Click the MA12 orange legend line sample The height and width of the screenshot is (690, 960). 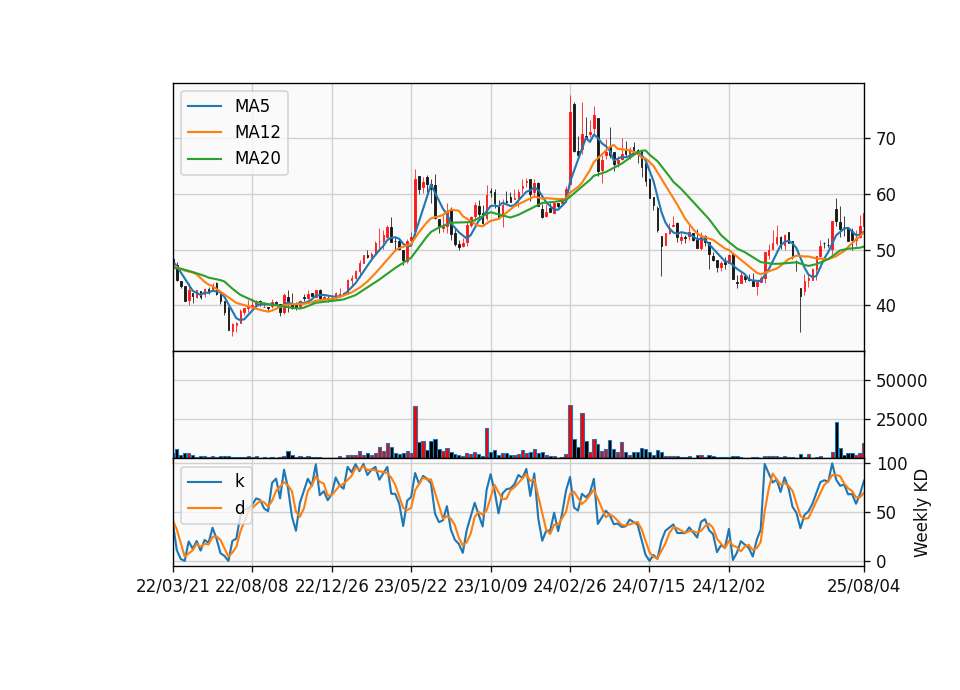(x=204, y=132)
